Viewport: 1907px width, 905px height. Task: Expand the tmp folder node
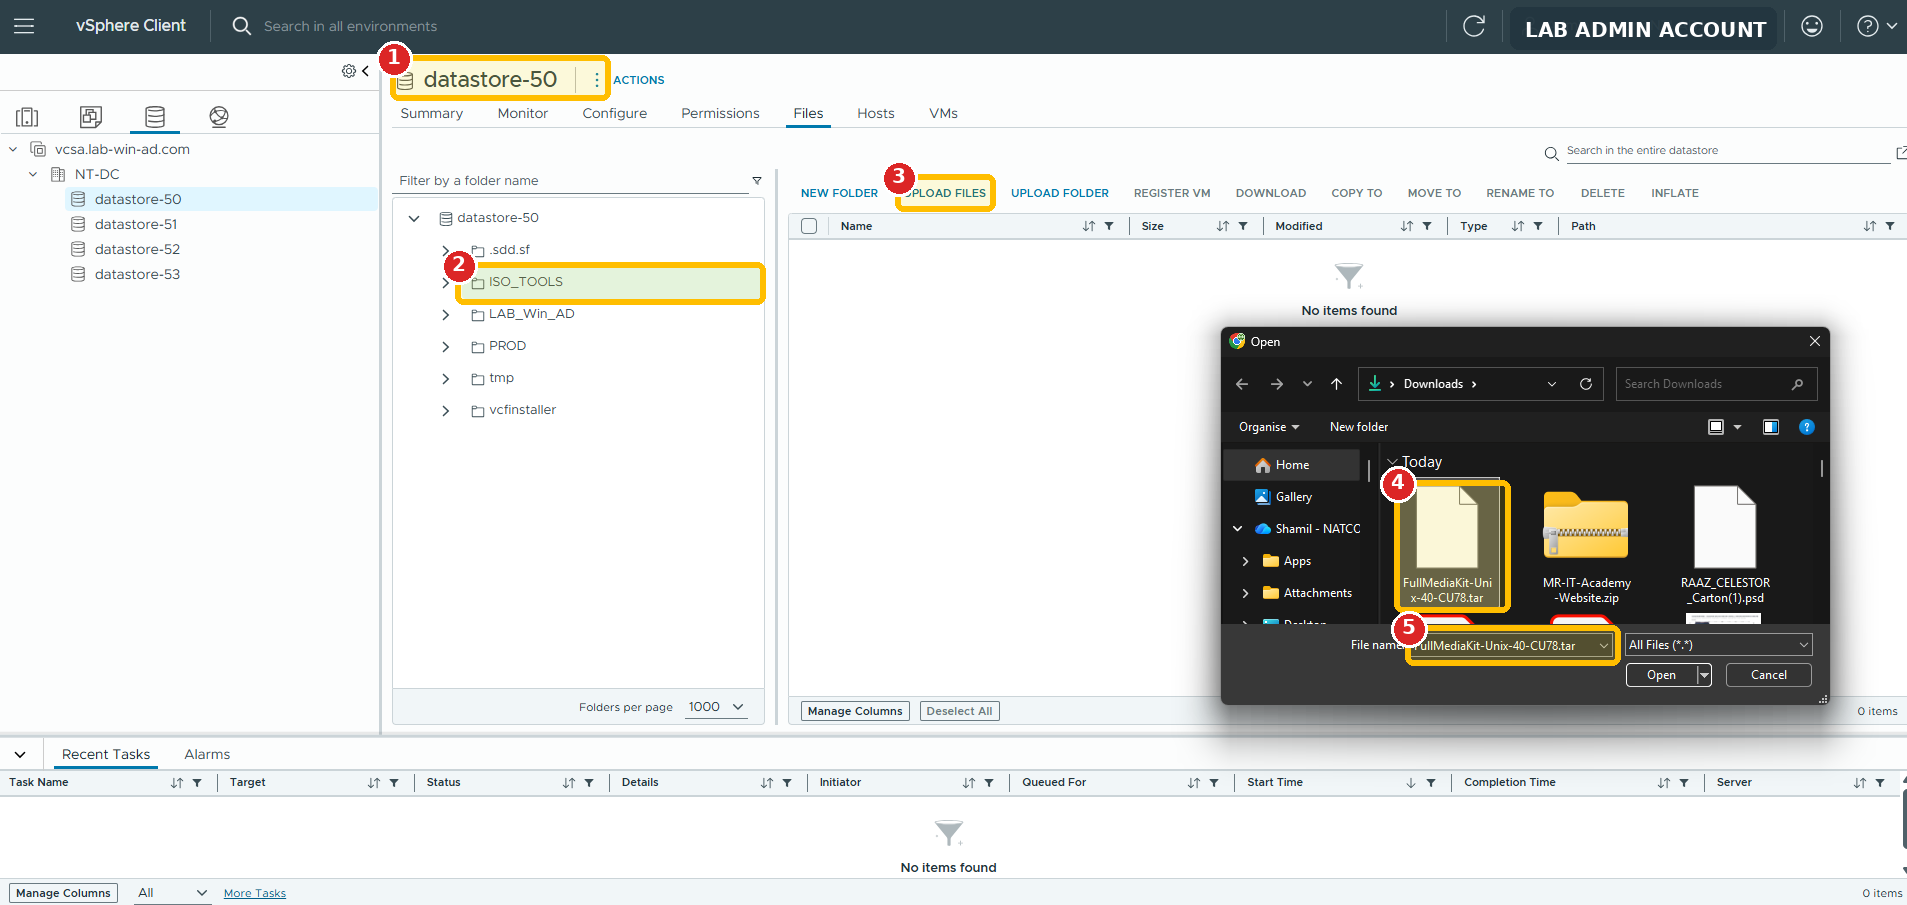pos(445,379)
